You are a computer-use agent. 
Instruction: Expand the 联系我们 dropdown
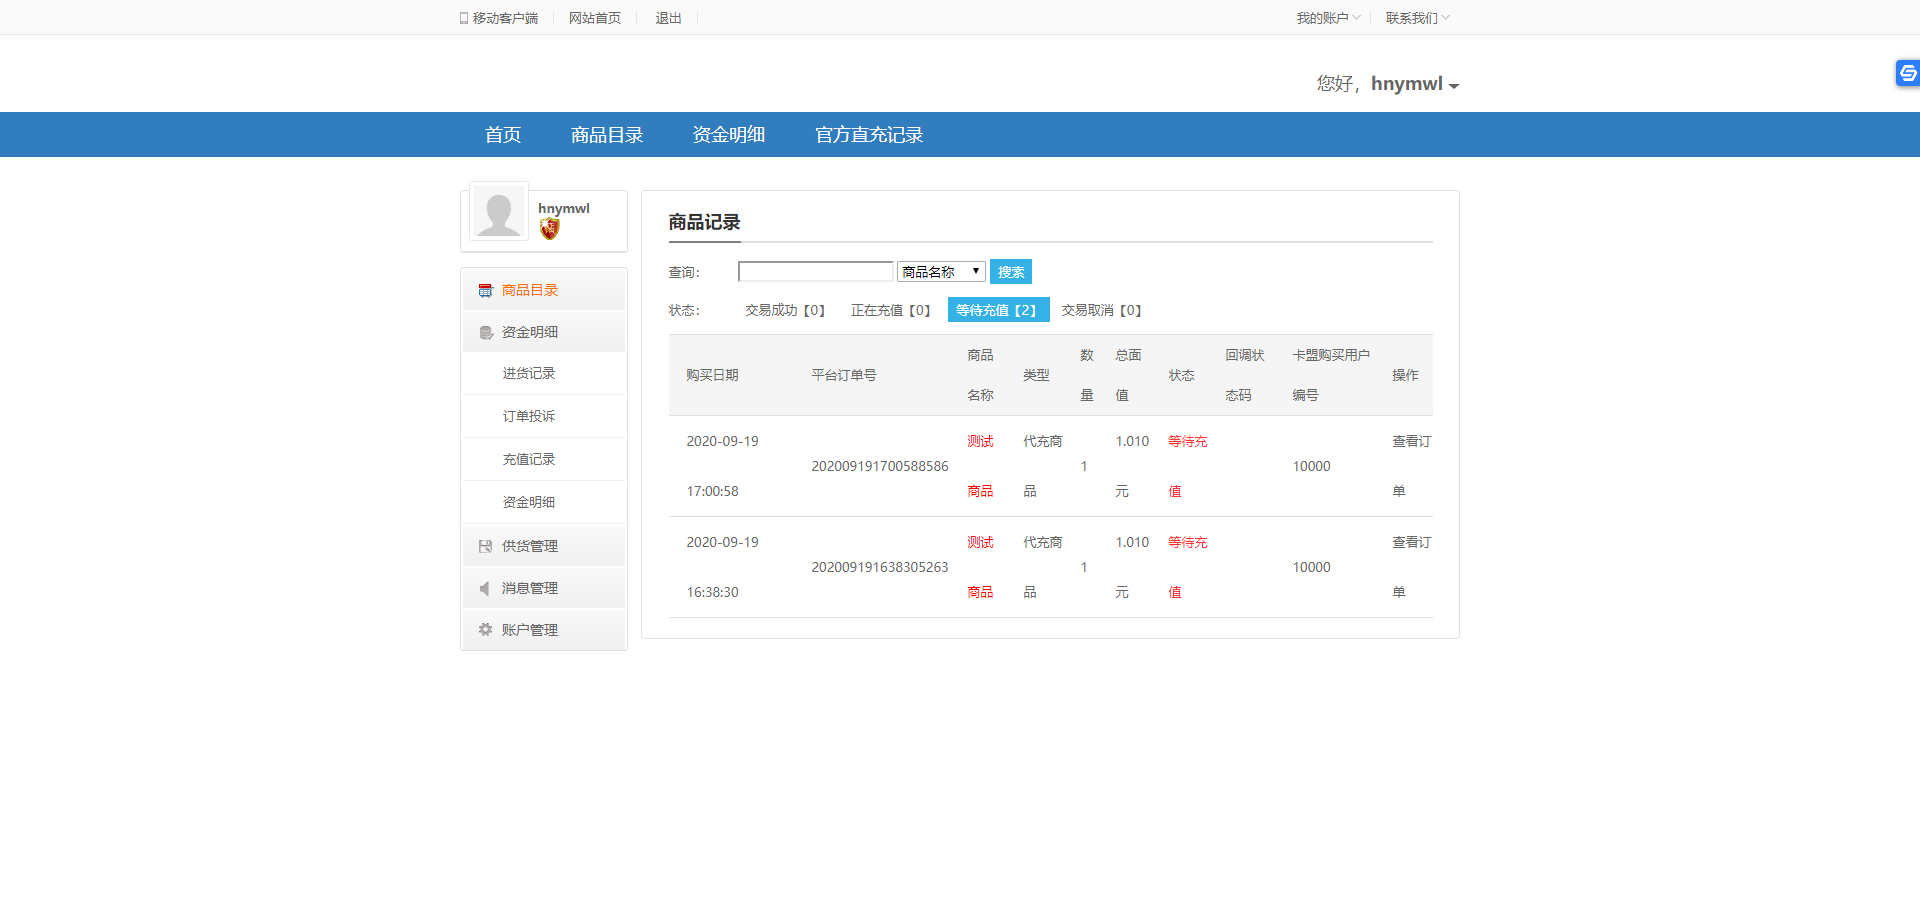point(1417,18)
